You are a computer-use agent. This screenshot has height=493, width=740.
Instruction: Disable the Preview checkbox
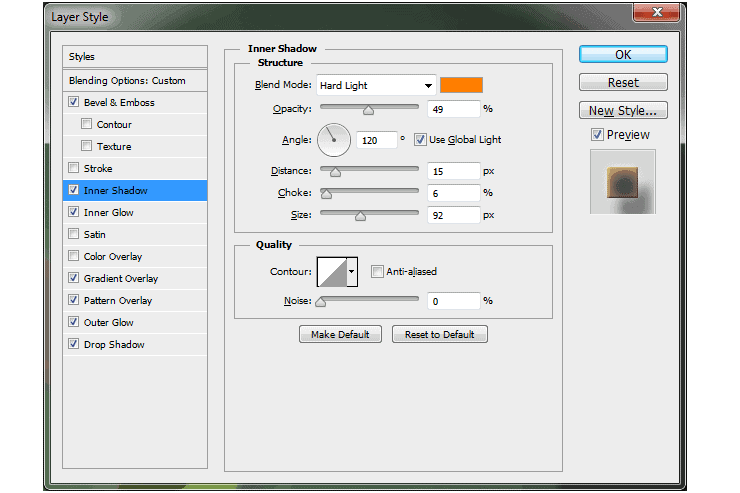click(597, 135)
